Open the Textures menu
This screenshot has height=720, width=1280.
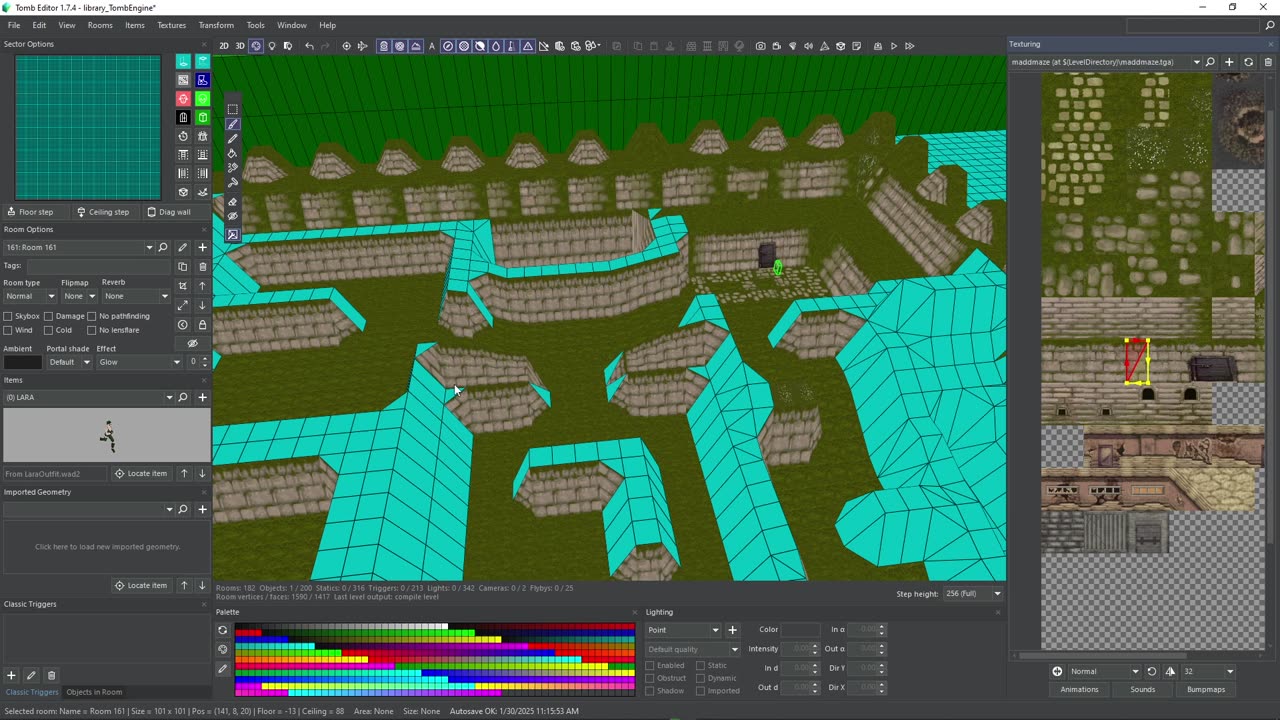(171, 25)
